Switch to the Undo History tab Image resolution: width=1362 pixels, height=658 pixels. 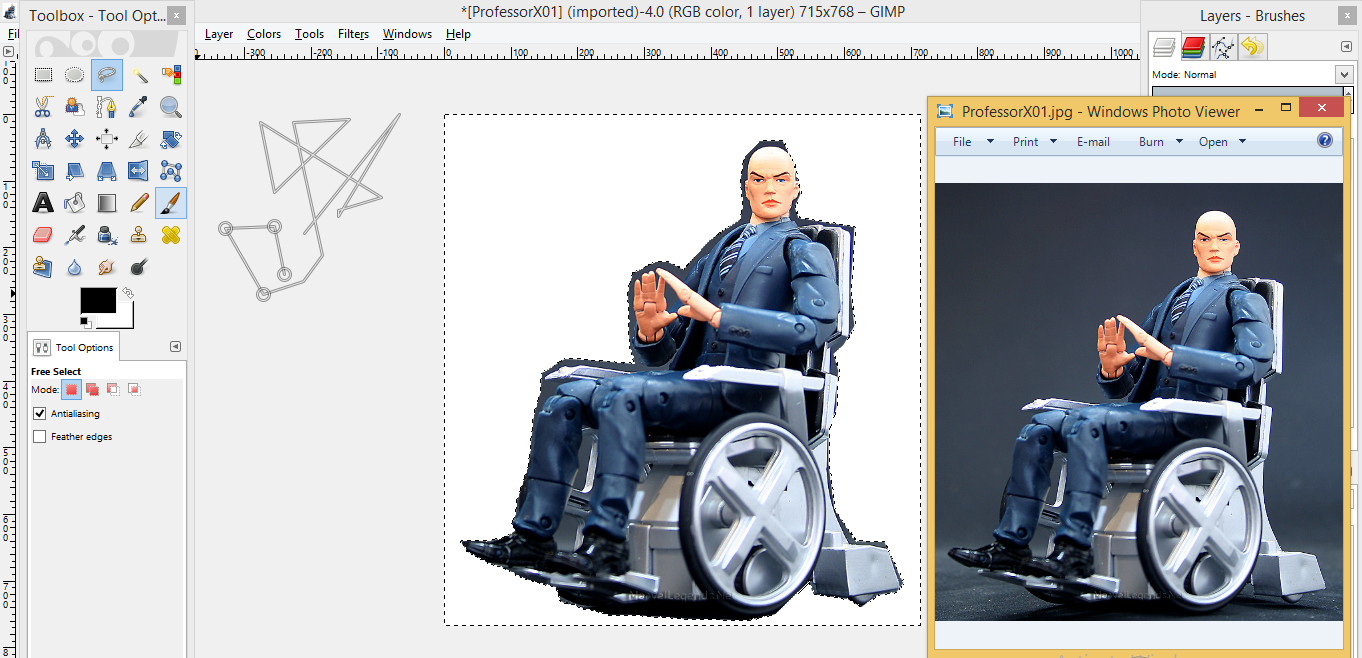point(1253,46)
